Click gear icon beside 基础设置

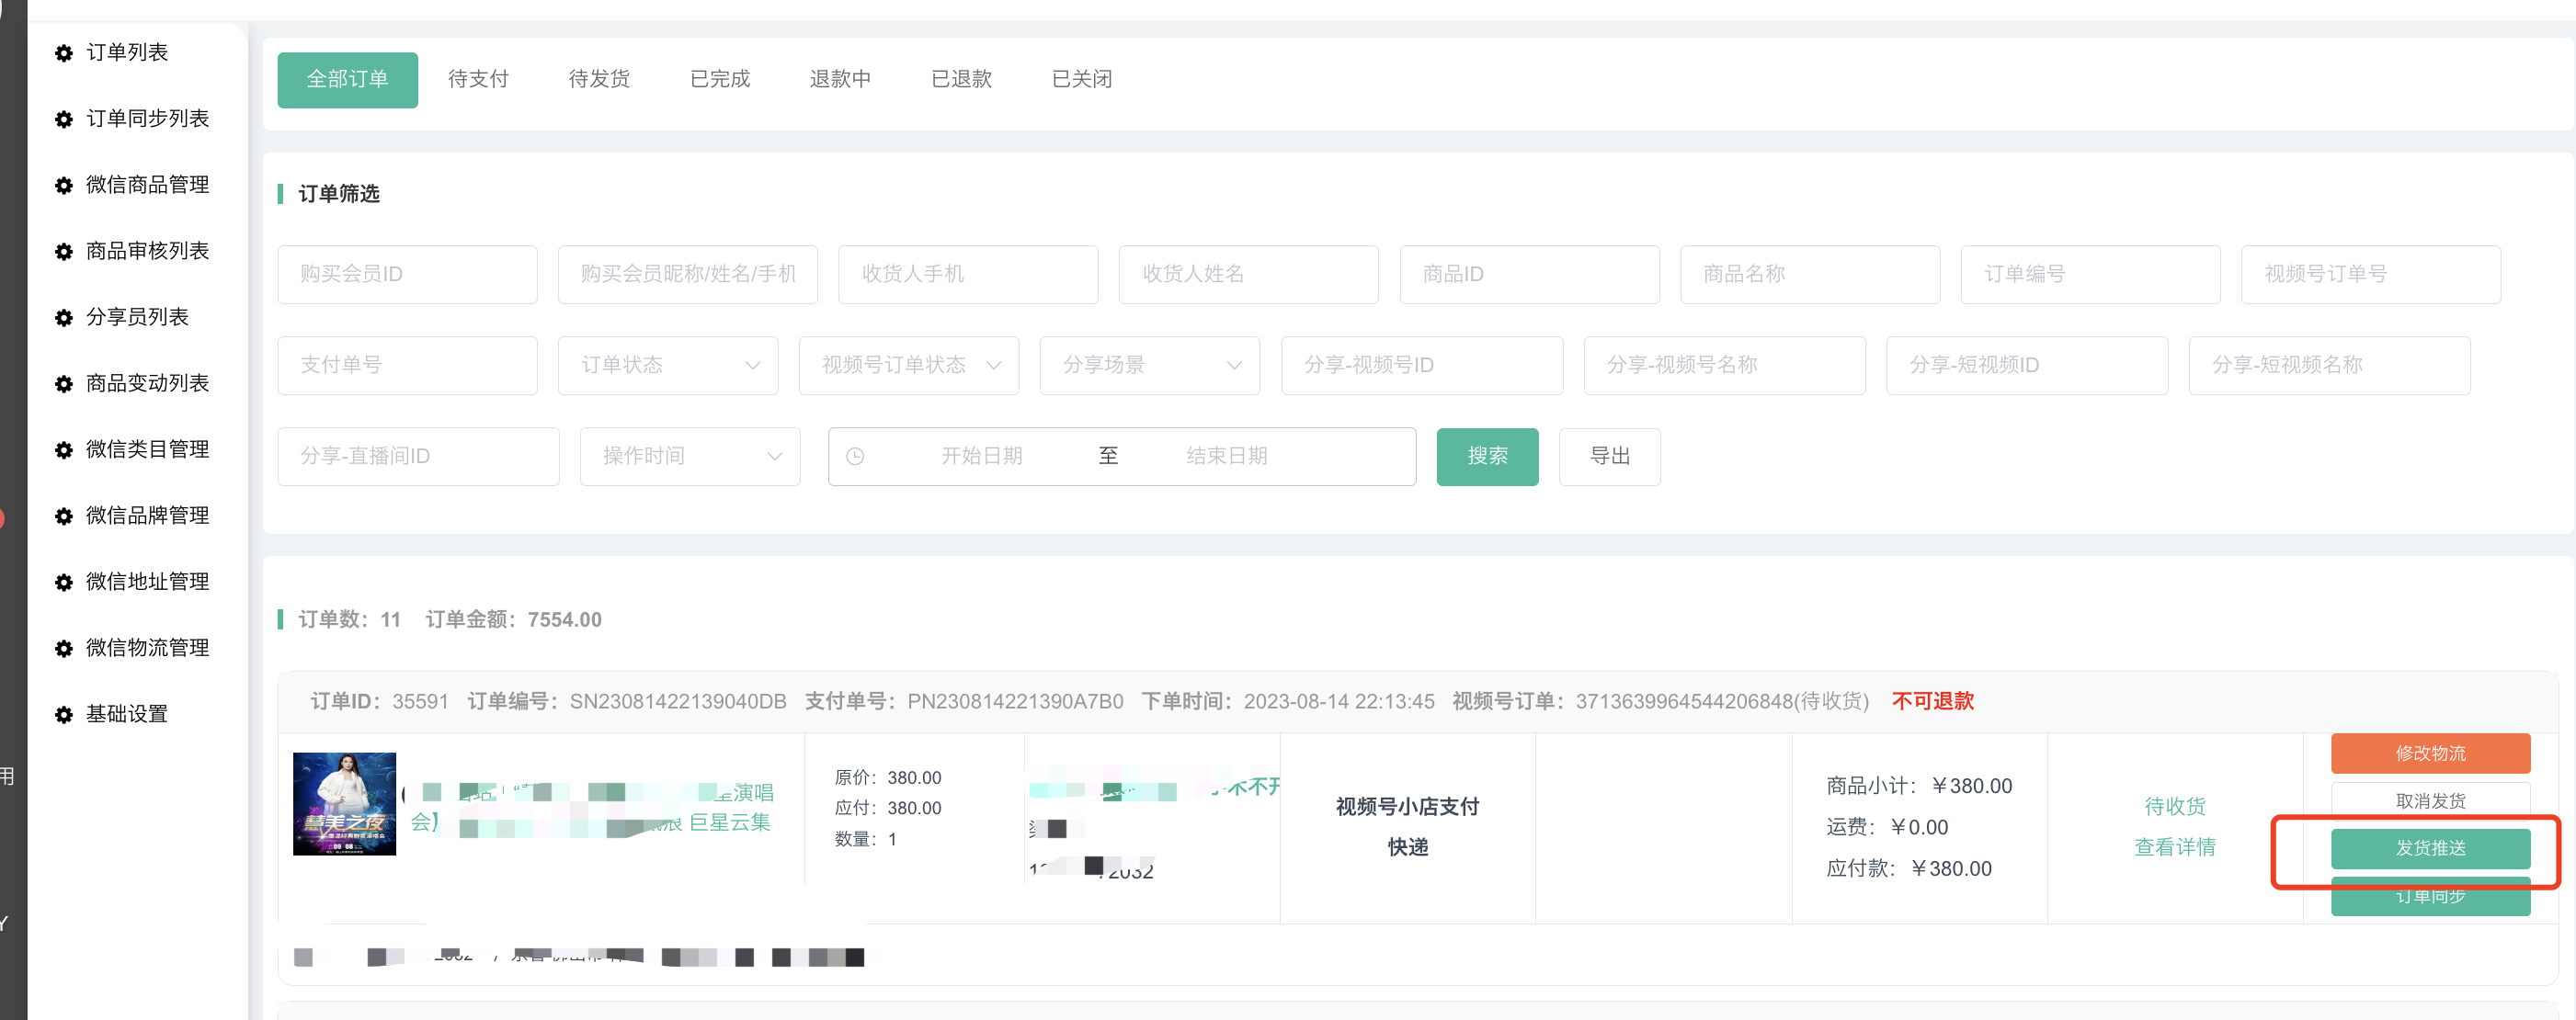[64, 714]
